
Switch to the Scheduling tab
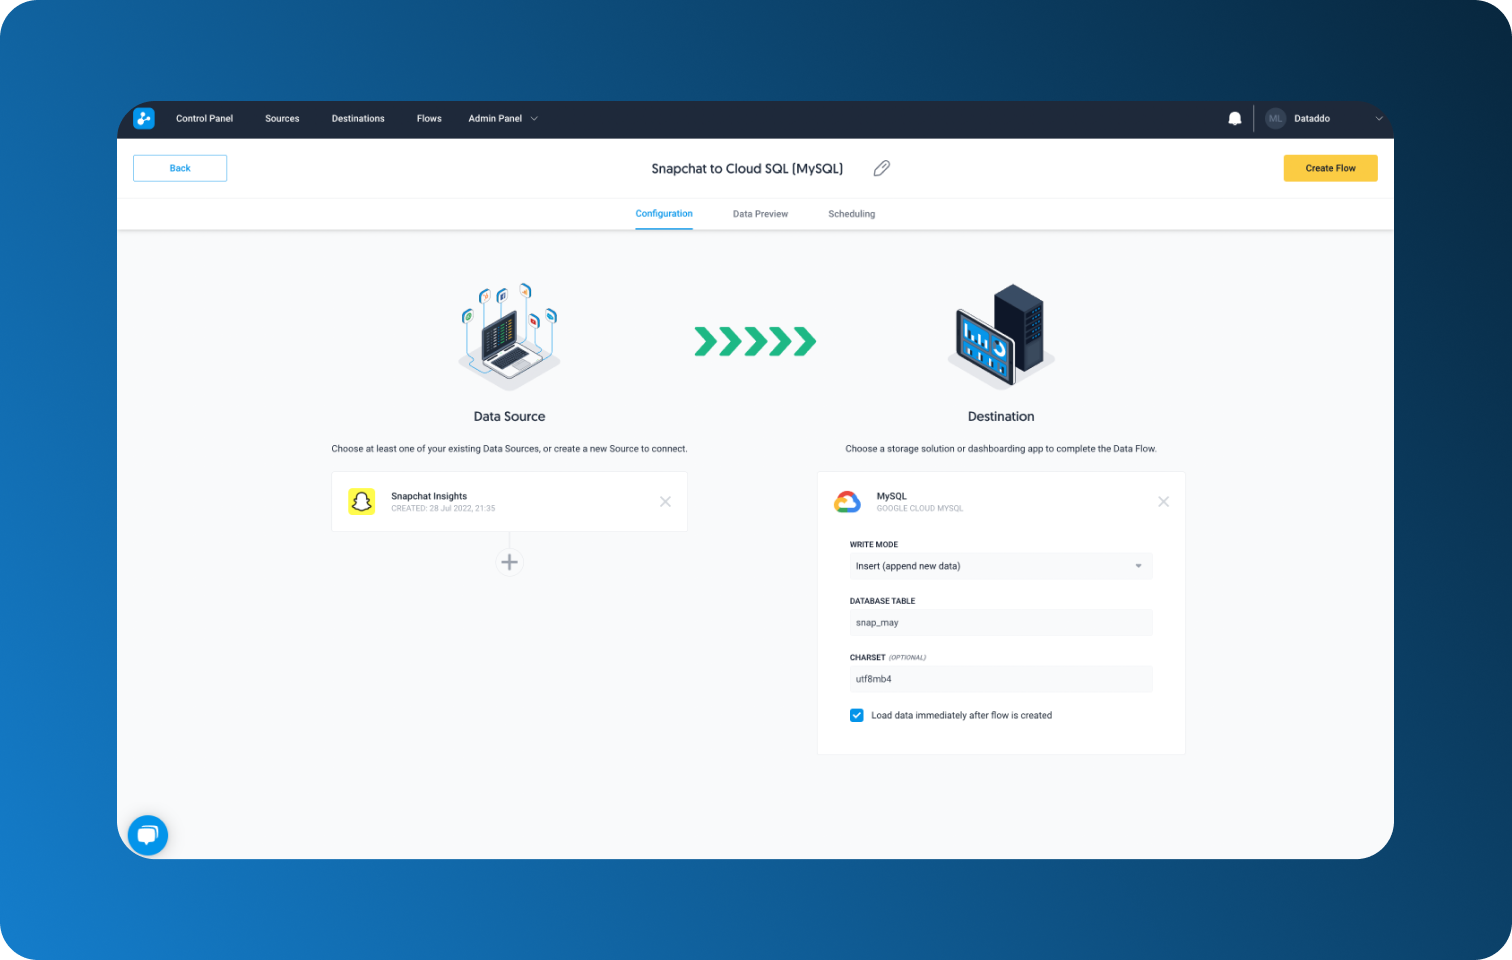tap(852, 214)
